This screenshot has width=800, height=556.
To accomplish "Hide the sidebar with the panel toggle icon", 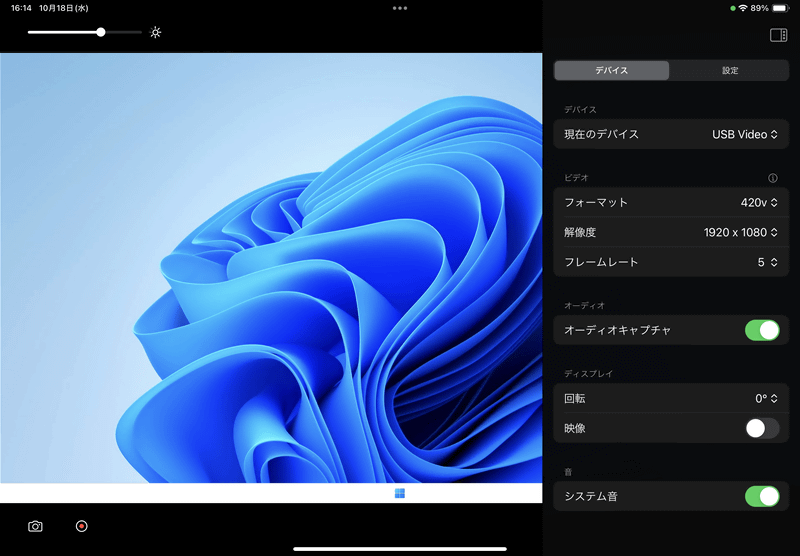I will click(x=779, y=35).
